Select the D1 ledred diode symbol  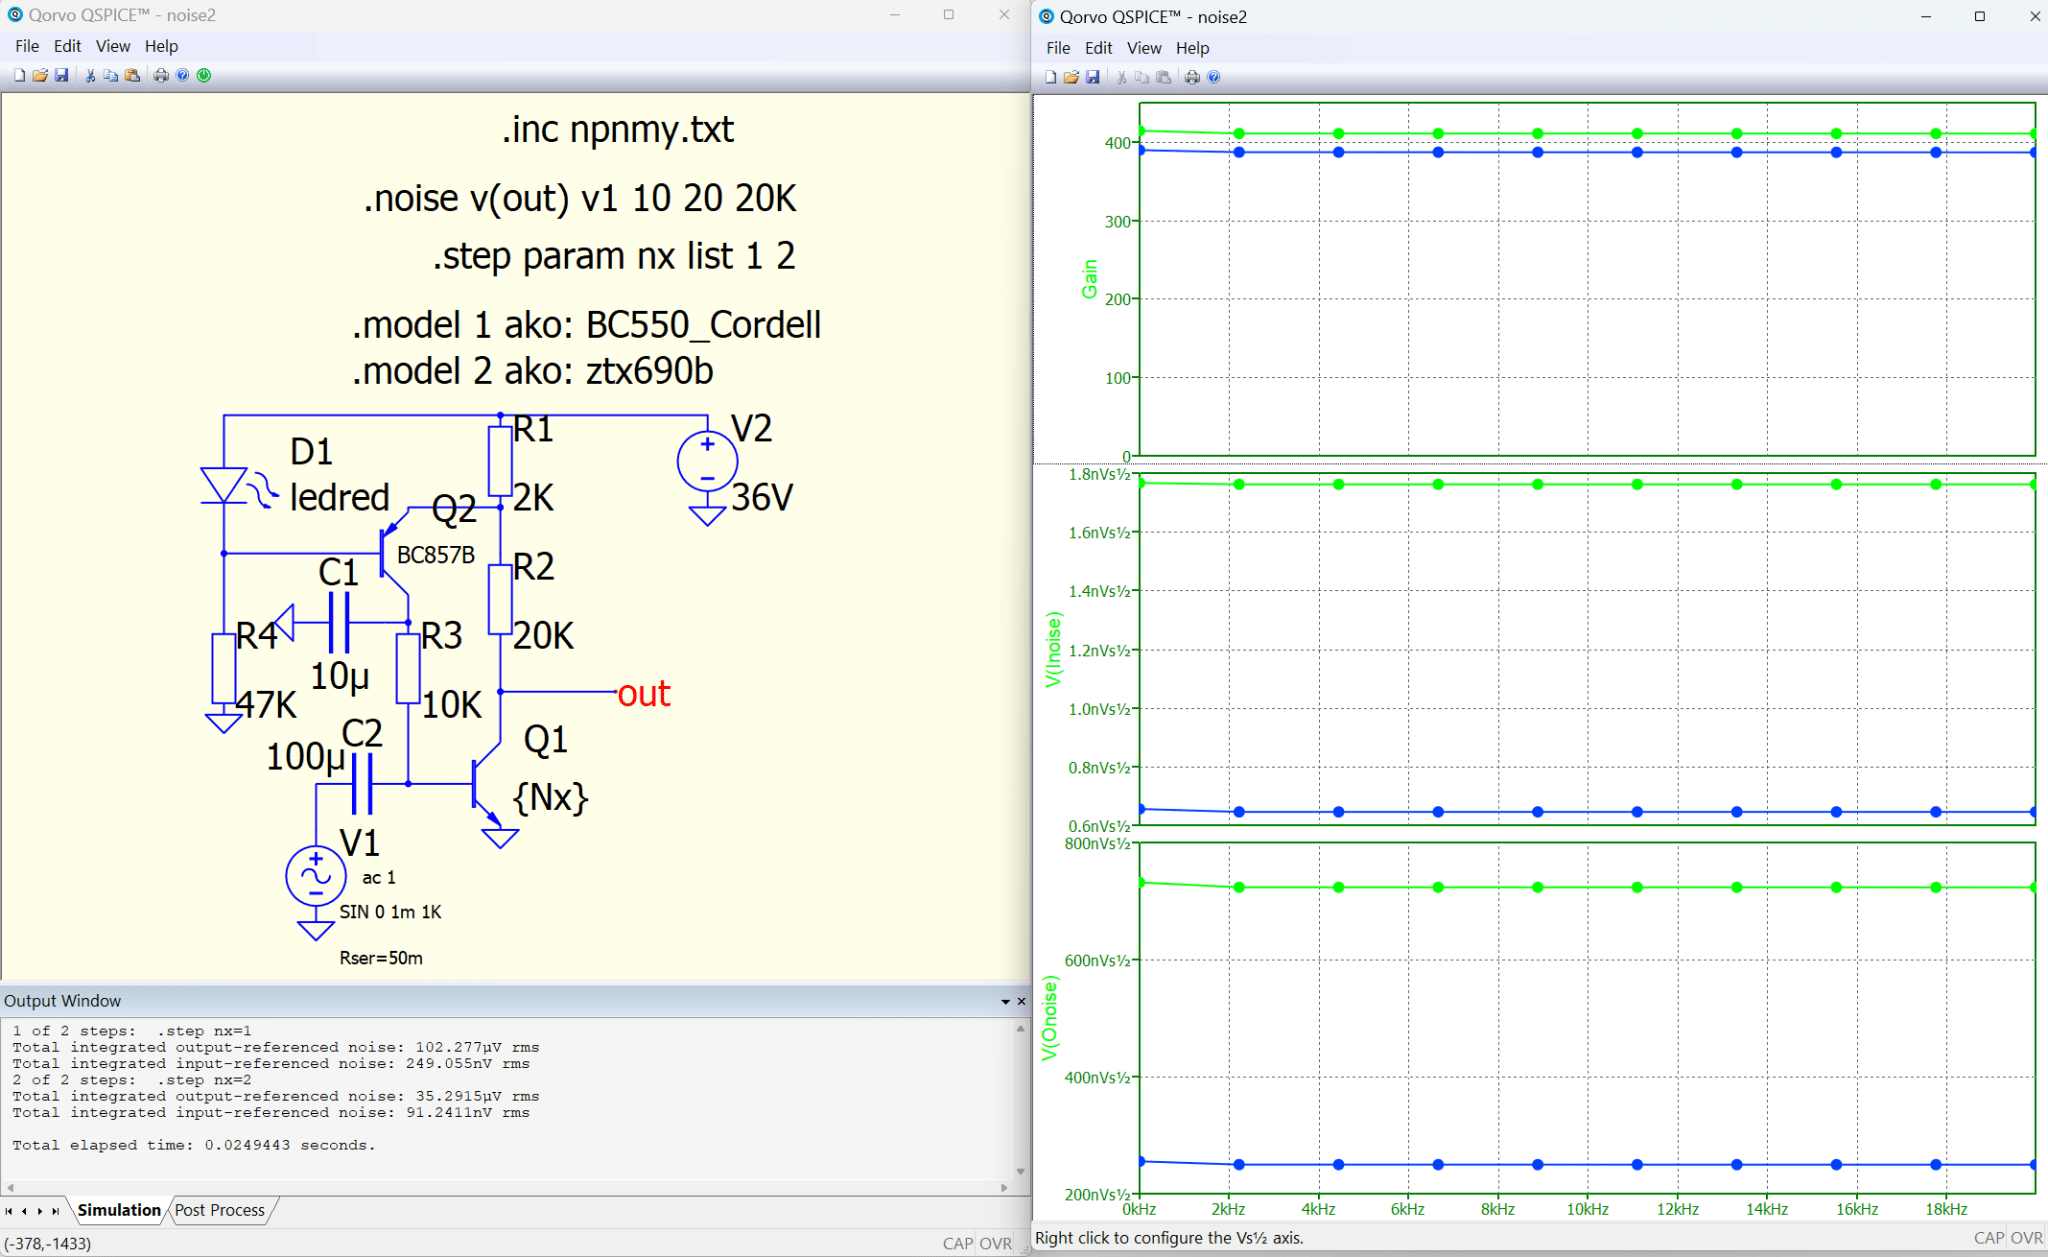click(224, 486)
